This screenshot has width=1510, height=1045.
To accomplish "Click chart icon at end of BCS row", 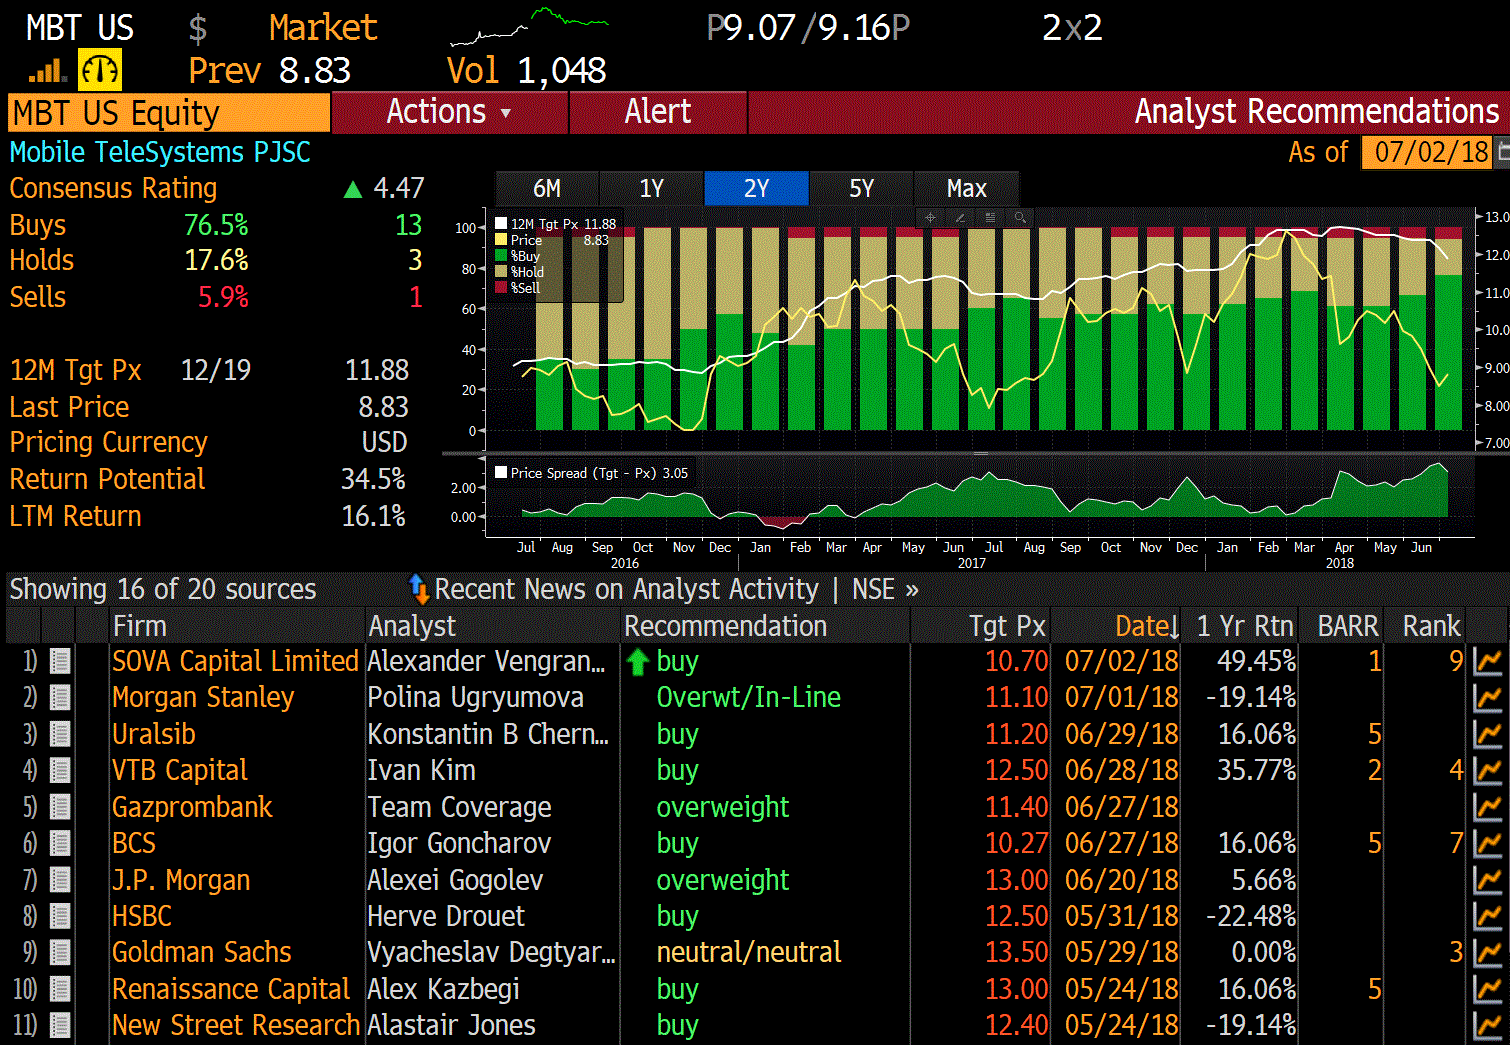I will (1488, 844).
